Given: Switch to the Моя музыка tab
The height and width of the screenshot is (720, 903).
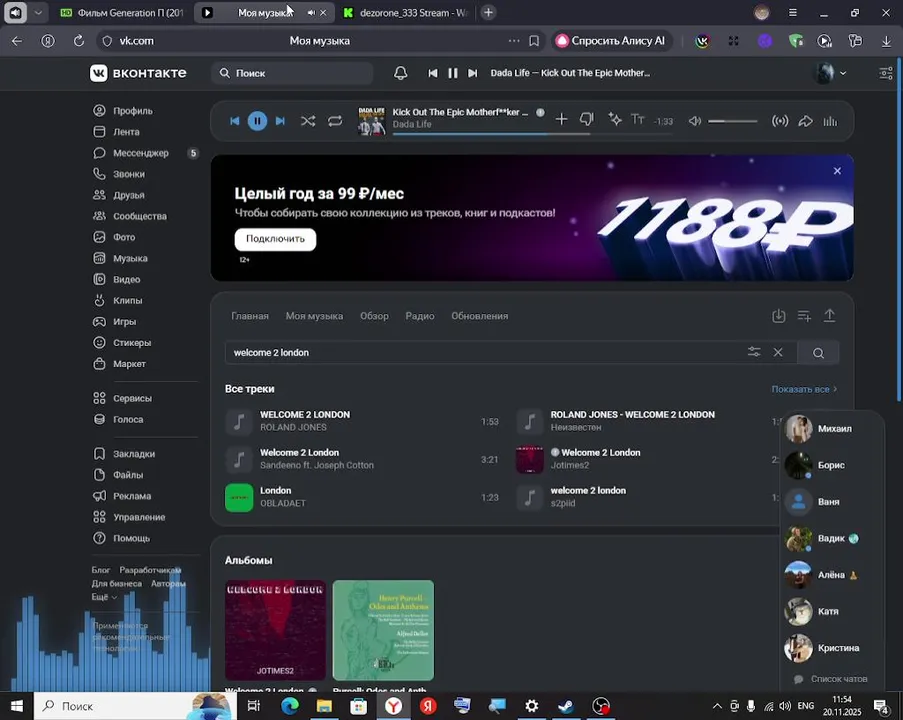Looking at the screenshot, I should 314,316.
